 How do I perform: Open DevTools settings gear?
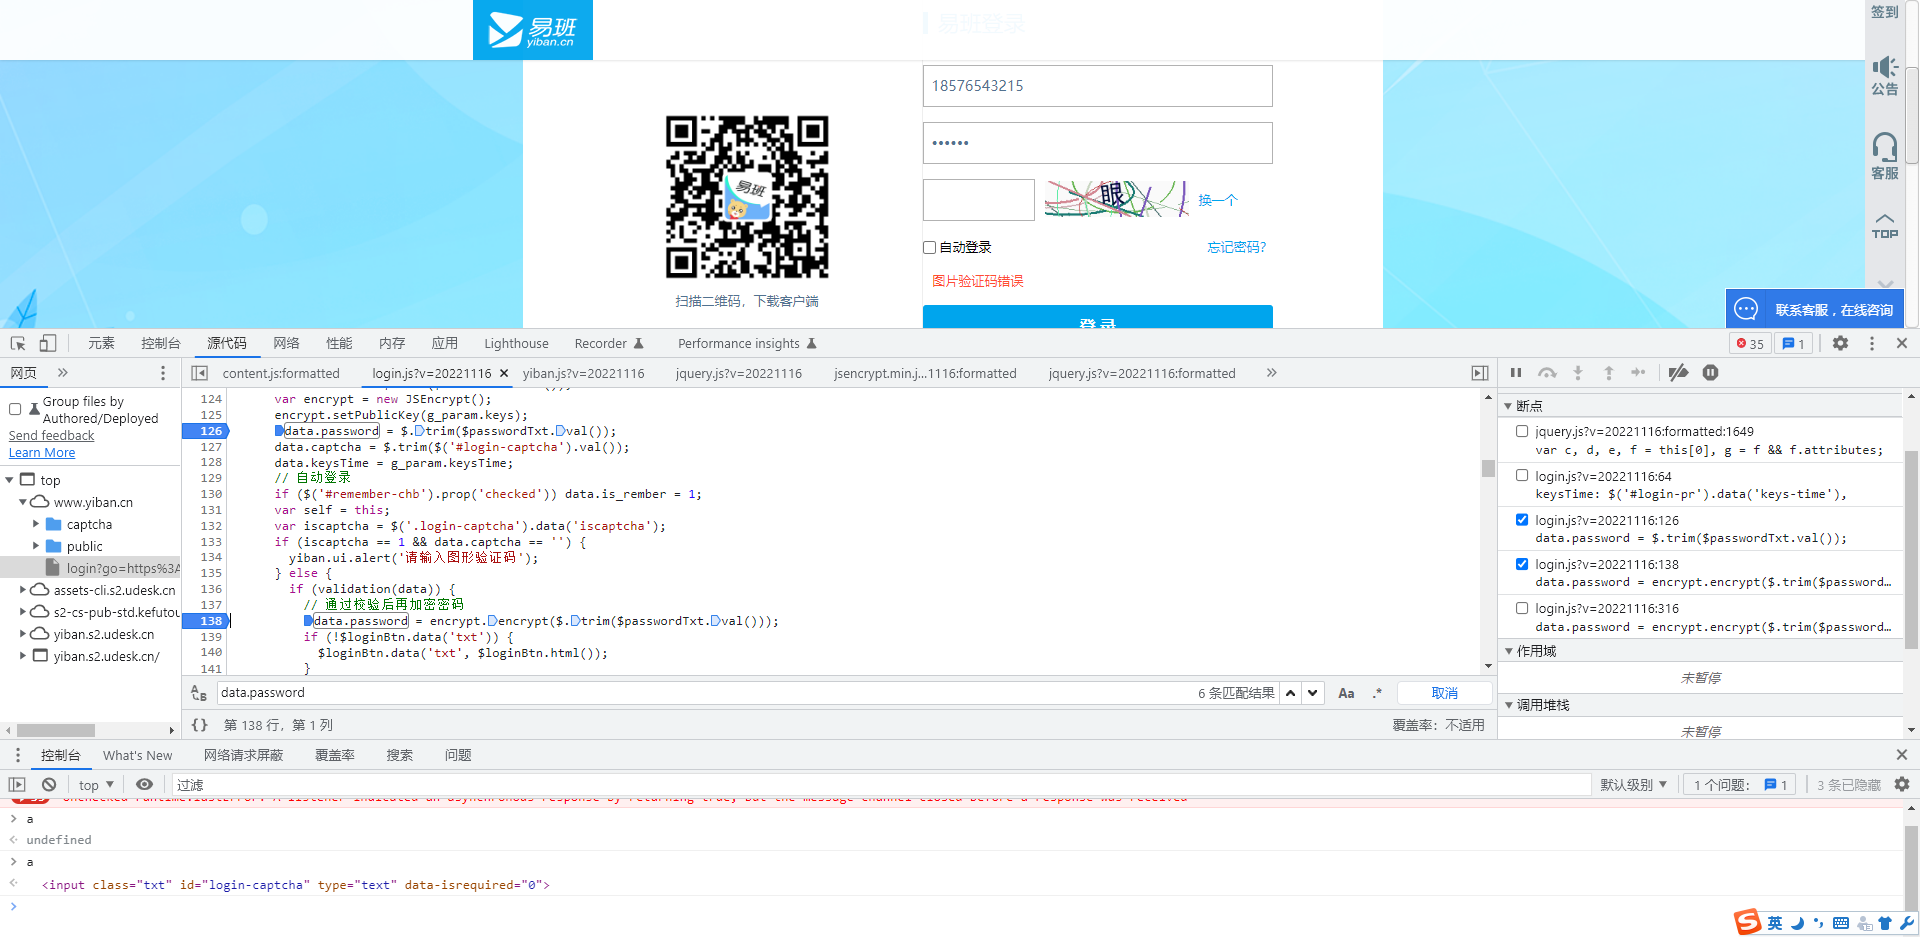click(x=1840, y=343)
